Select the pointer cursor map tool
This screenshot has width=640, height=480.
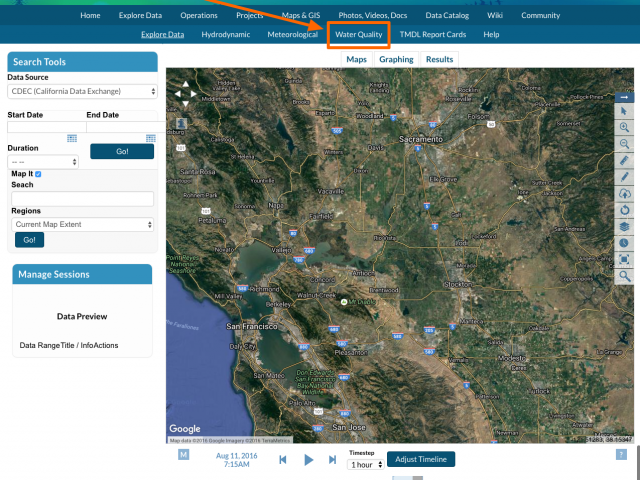(624, 111)
